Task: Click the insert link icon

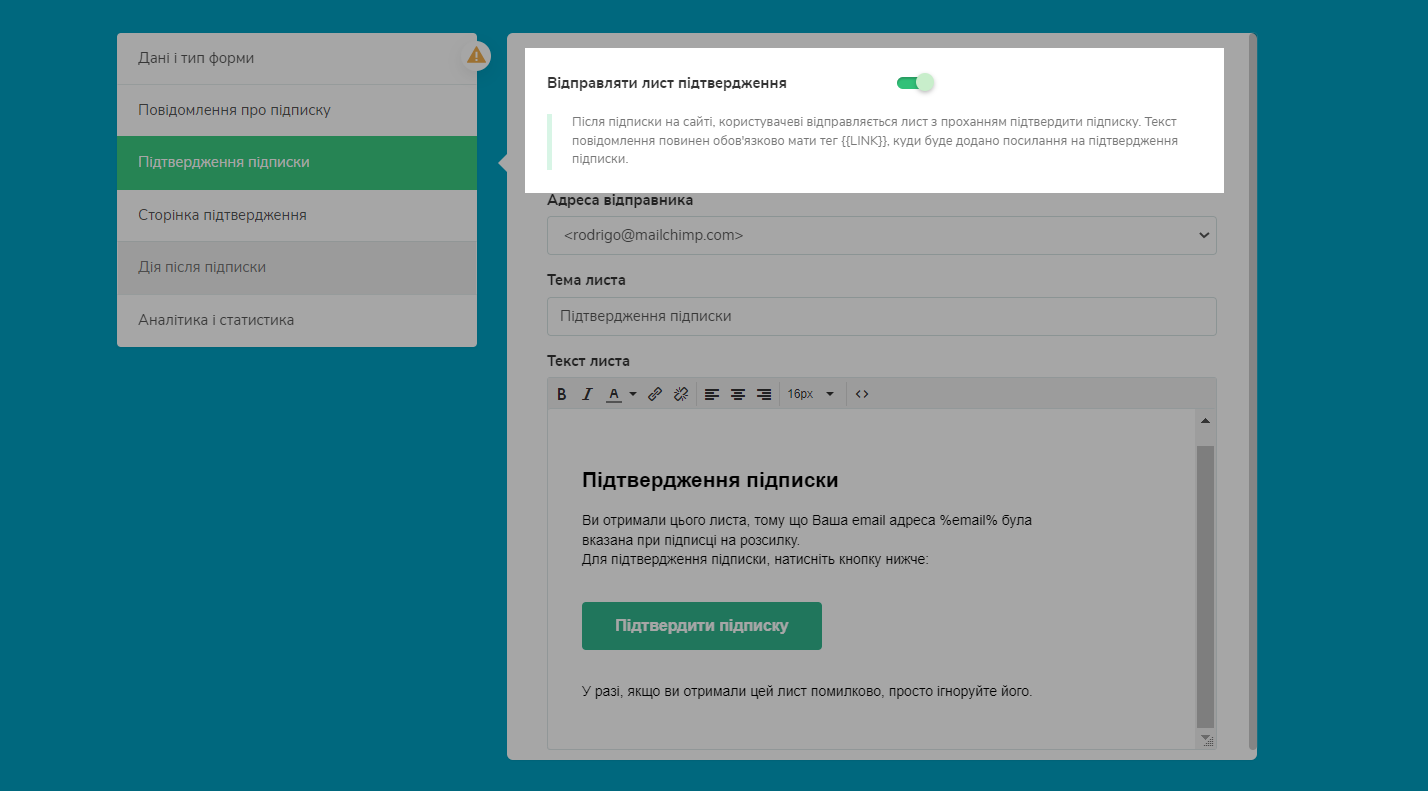Action: click(x=655, y=394)
